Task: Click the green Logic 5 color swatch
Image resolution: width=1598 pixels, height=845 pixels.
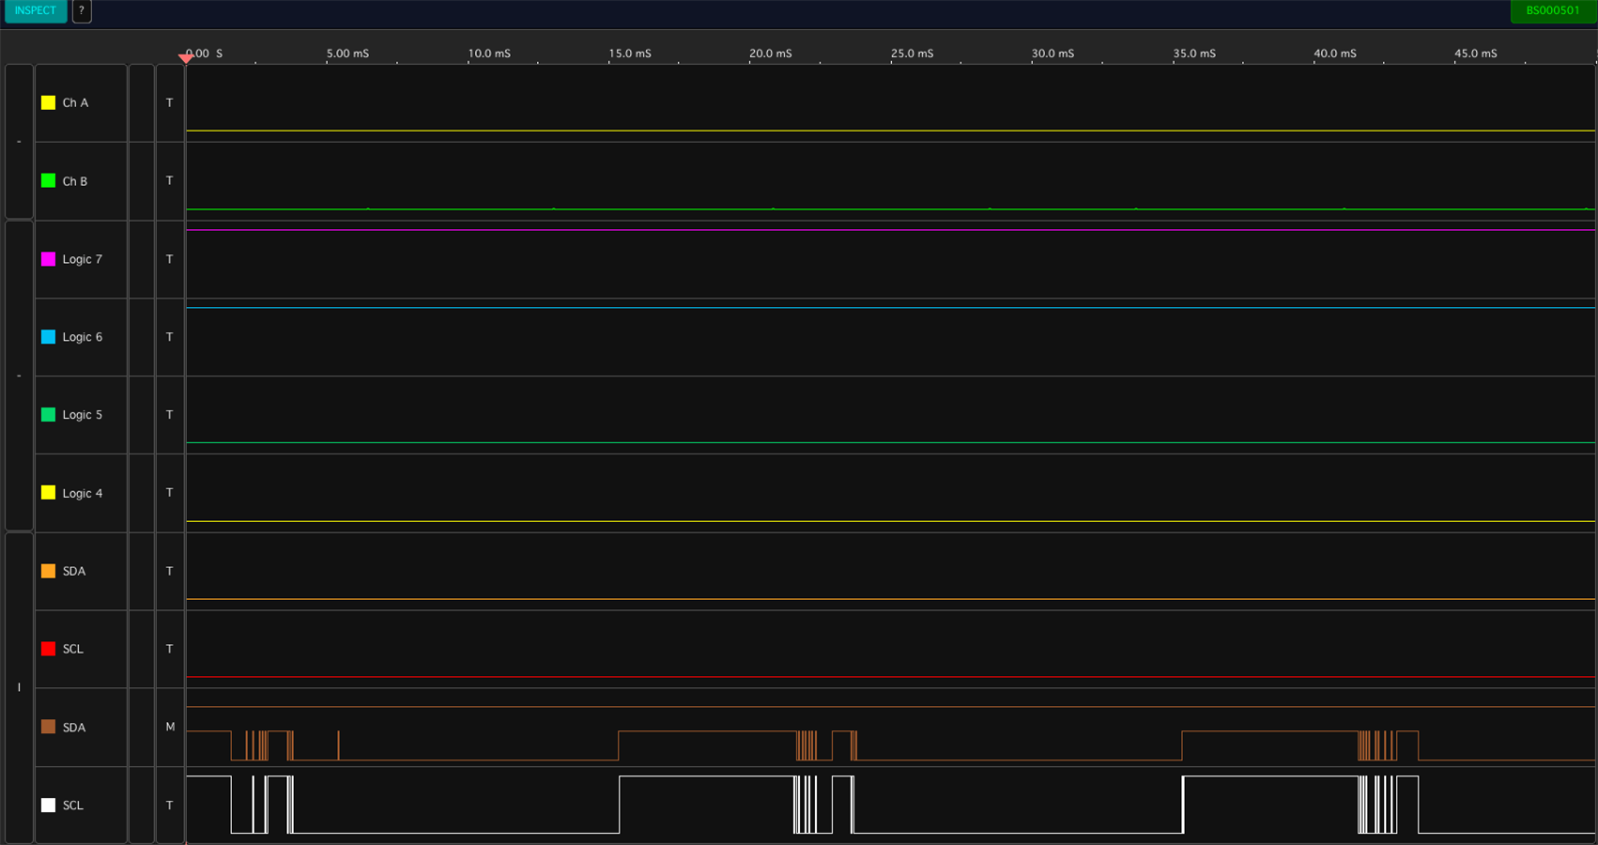Action: pyautogui.click(x=48, y=415)
